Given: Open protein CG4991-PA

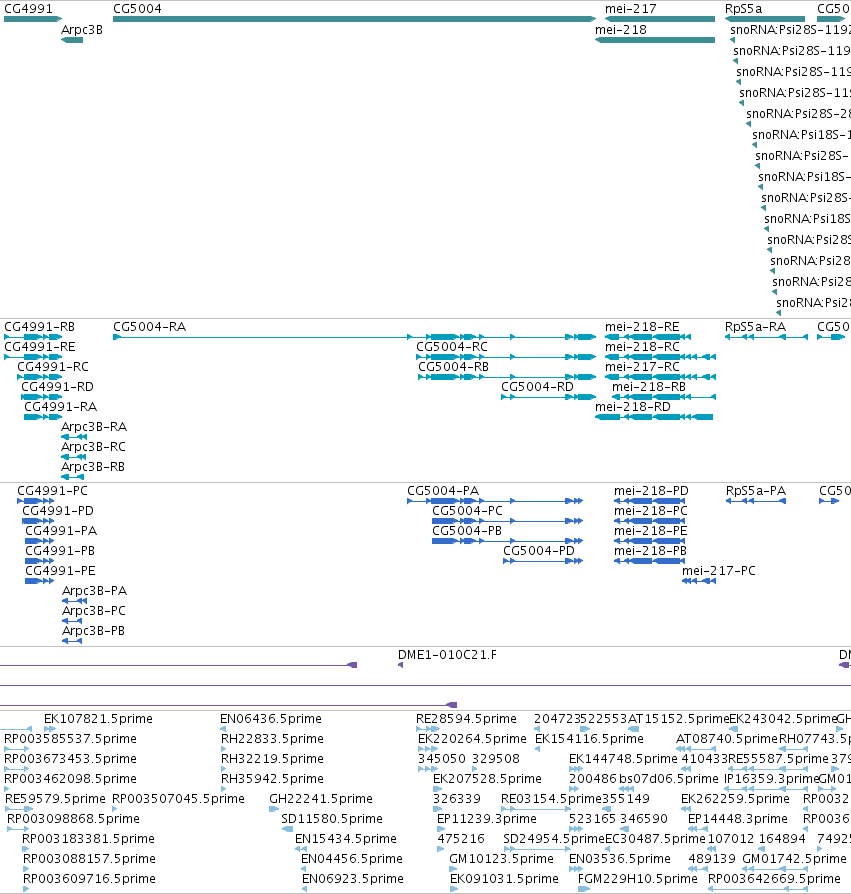Looking at the screenshot, I should 61,530.
